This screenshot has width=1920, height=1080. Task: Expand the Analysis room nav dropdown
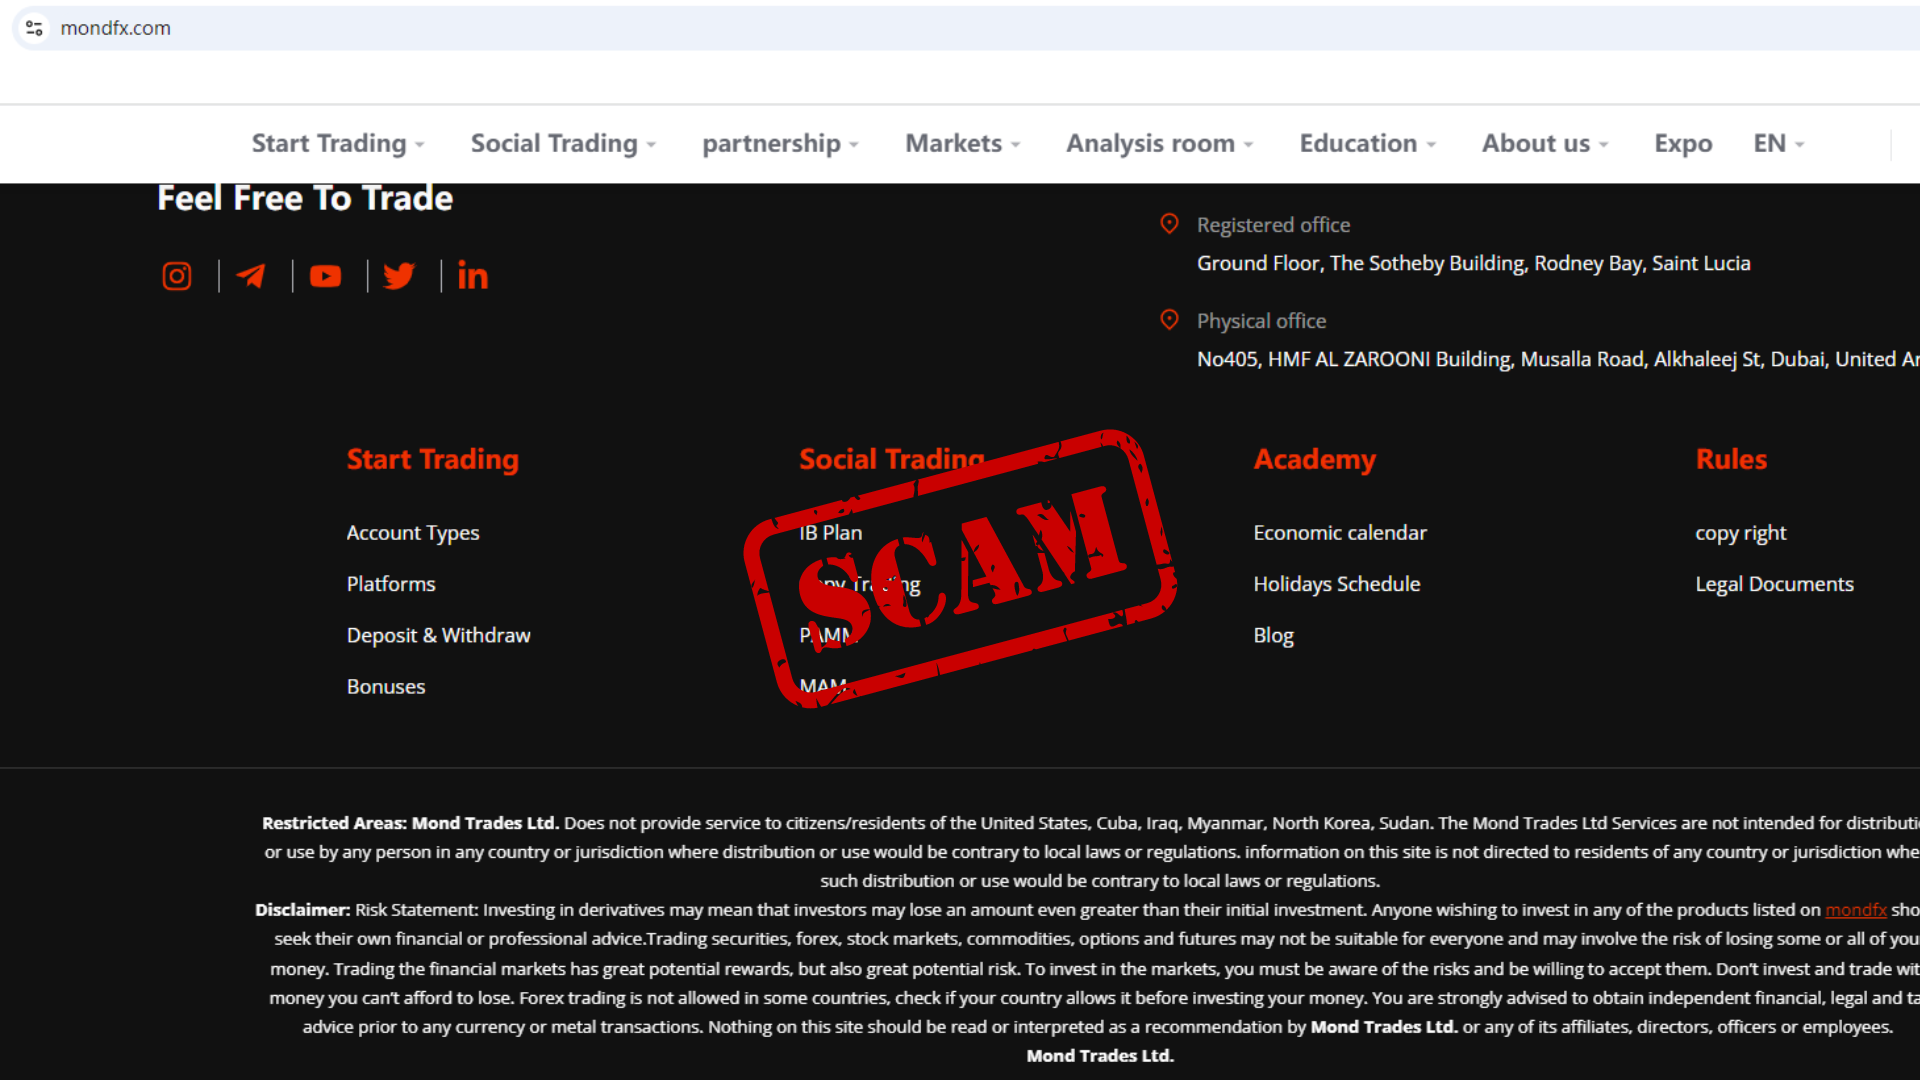(x=1160, y=144)
